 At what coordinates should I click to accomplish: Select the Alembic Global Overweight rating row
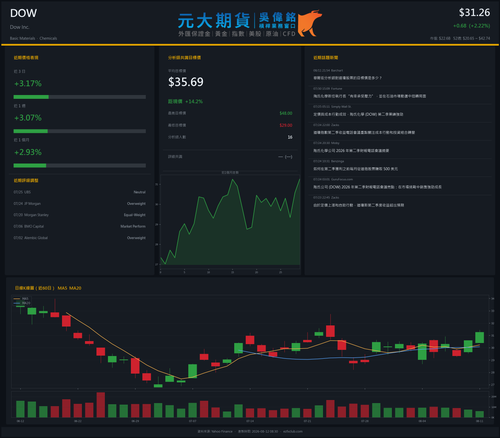coord(80,238)
